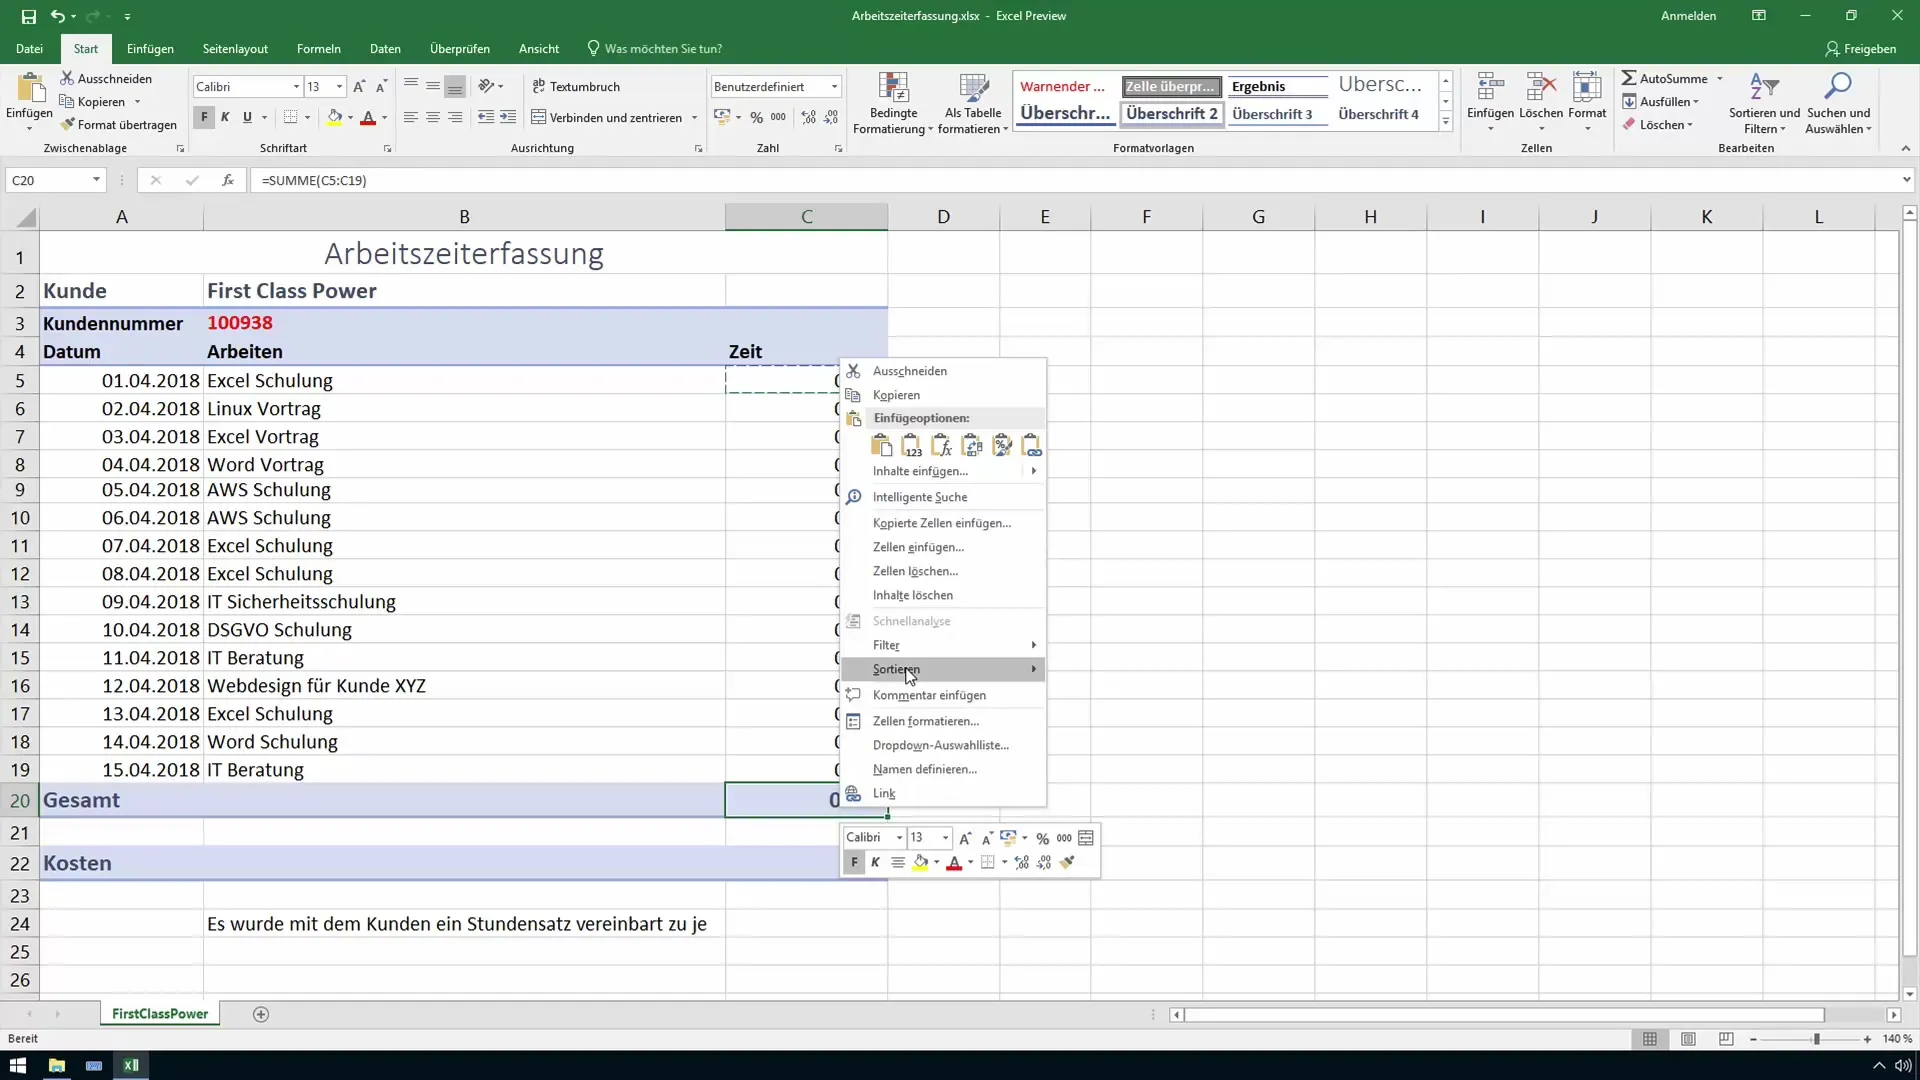The image size is (1920, 1080).
Task: Click the paste formatting icon in the context menu
Action: 1001,446
